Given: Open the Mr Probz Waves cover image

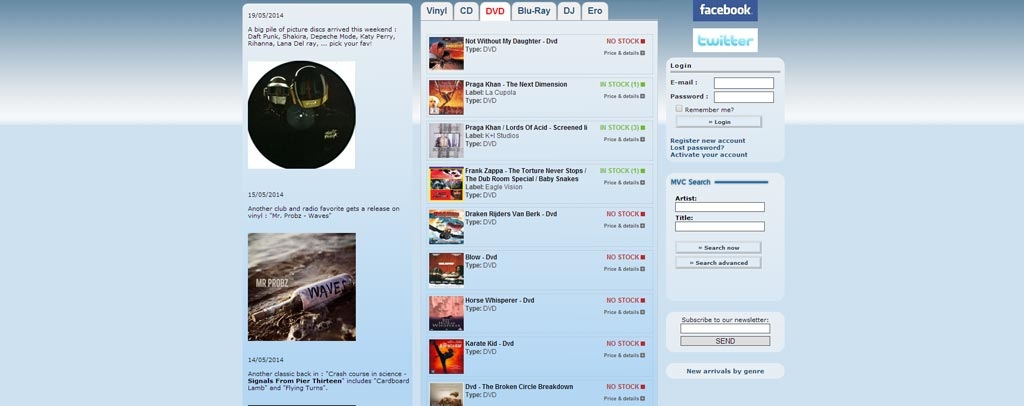Looking at the screenshot, I should point(302,287).
